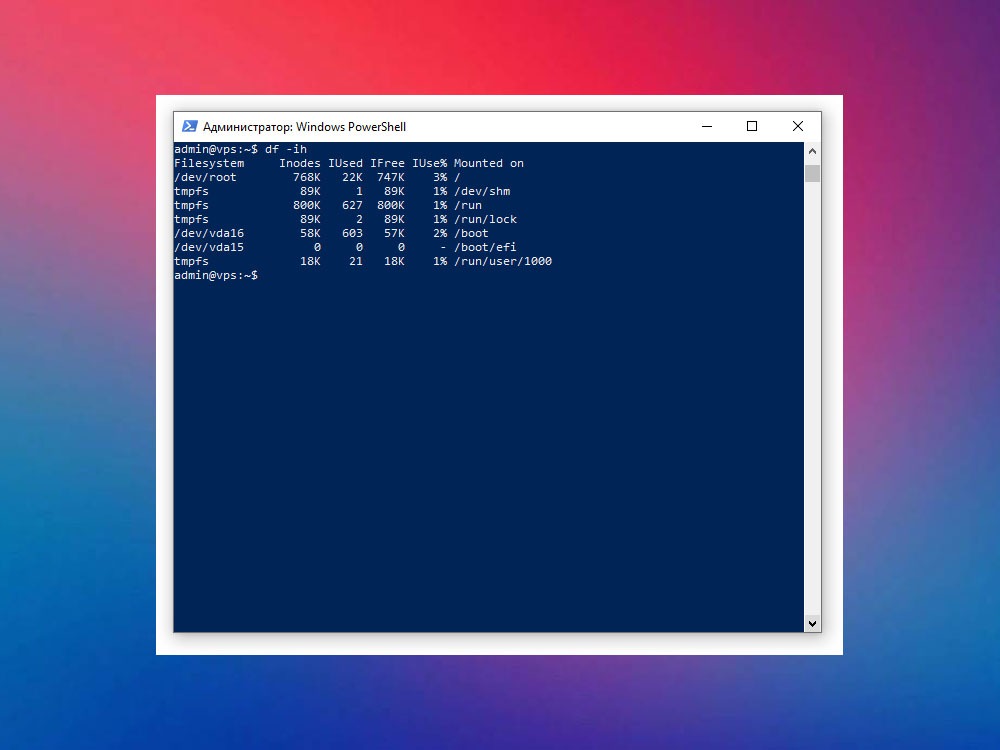Click the '/run/user/1000' mount path
Image resolution: width=1000 pixels, height=750 pixels.
[x=503, y=261]
